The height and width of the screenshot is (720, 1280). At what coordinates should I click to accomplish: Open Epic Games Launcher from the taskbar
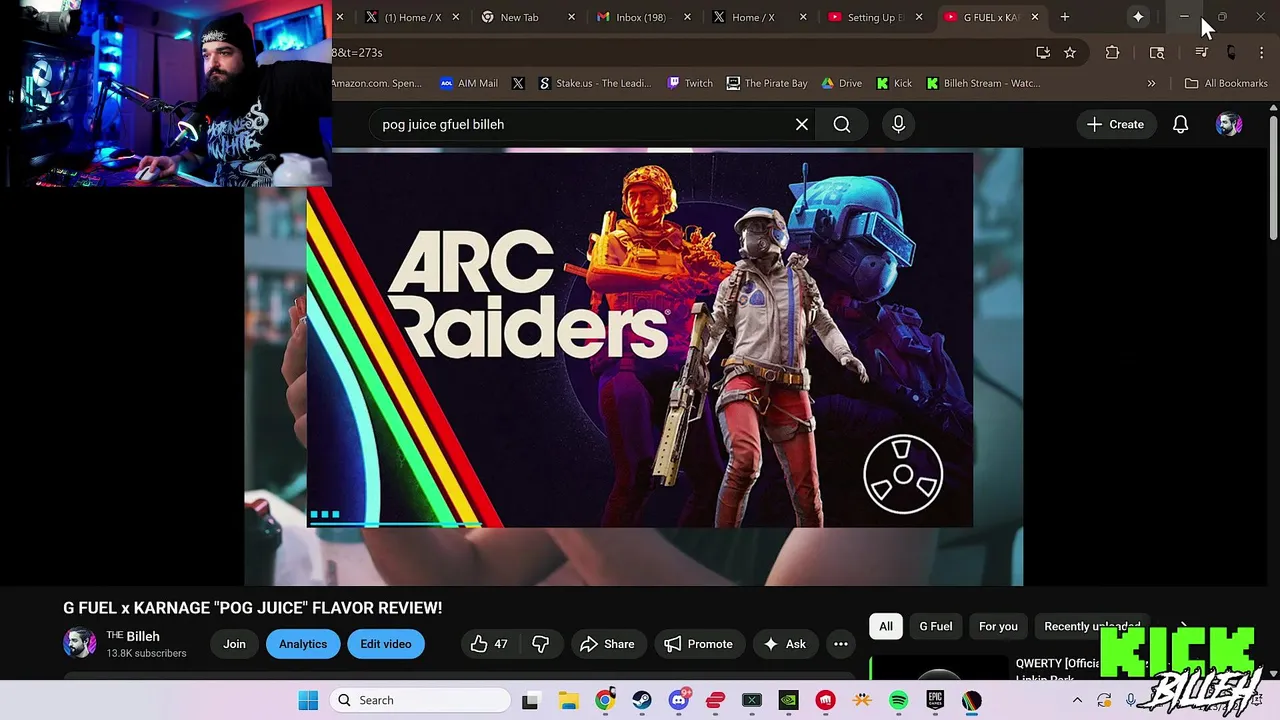coord(935,700)
